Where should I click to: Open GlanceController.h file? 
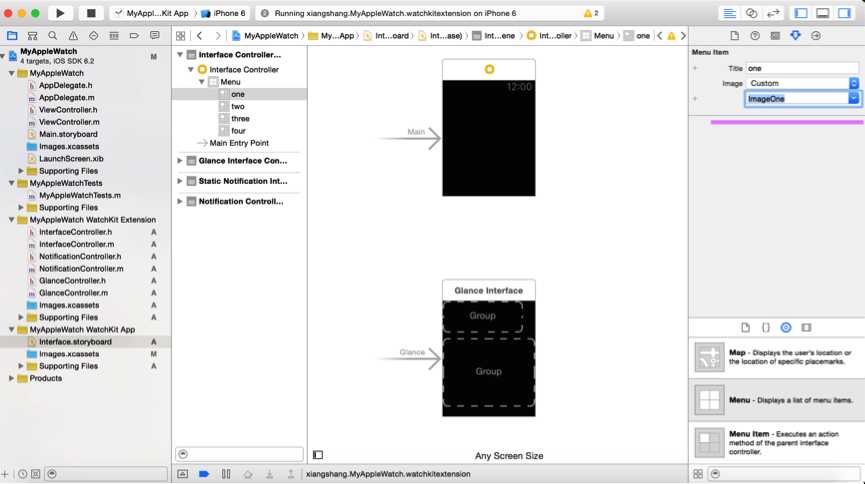click(x=72, y=281)
